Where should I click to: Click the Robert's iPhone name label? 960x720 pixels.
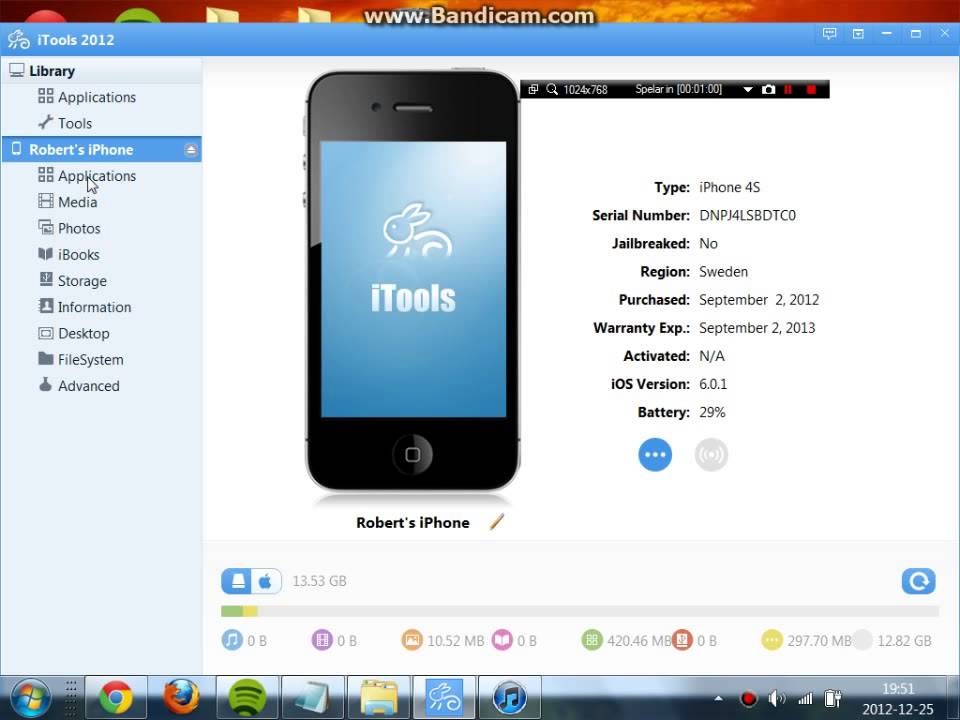tap(413, 523)
